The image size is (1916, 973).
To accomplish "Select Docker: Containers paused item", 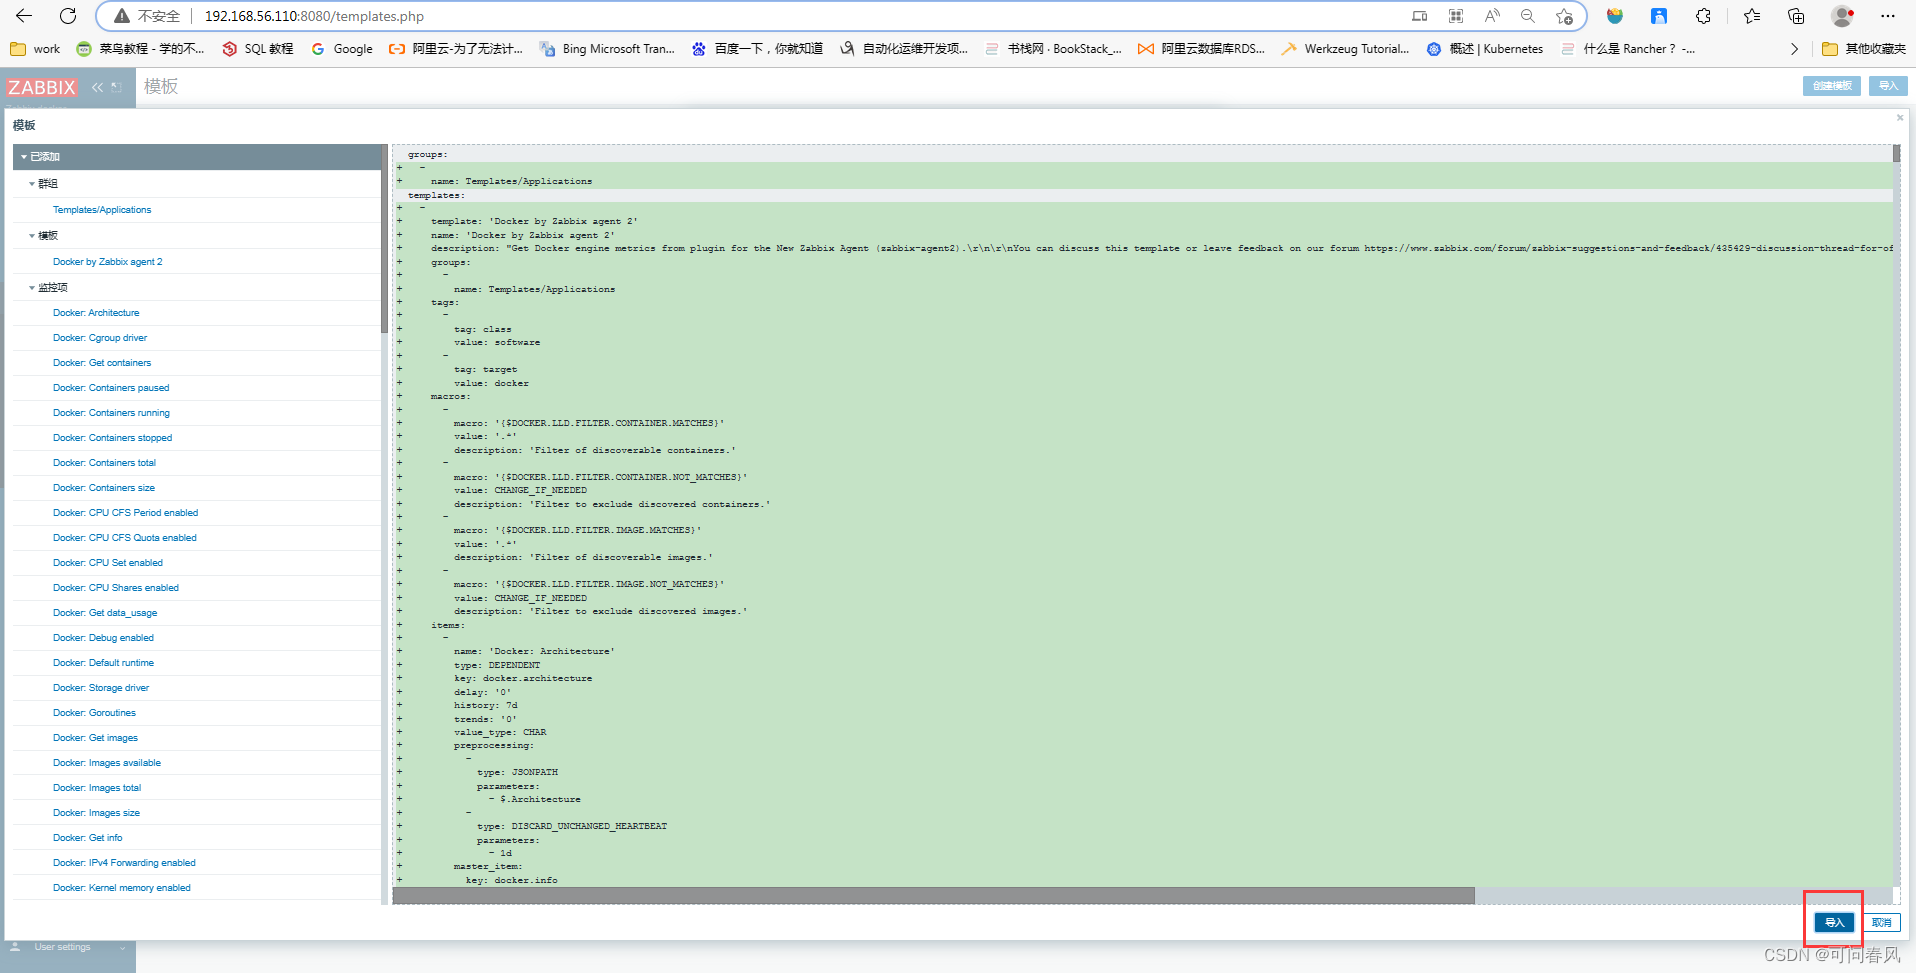I will coord(111,388).
